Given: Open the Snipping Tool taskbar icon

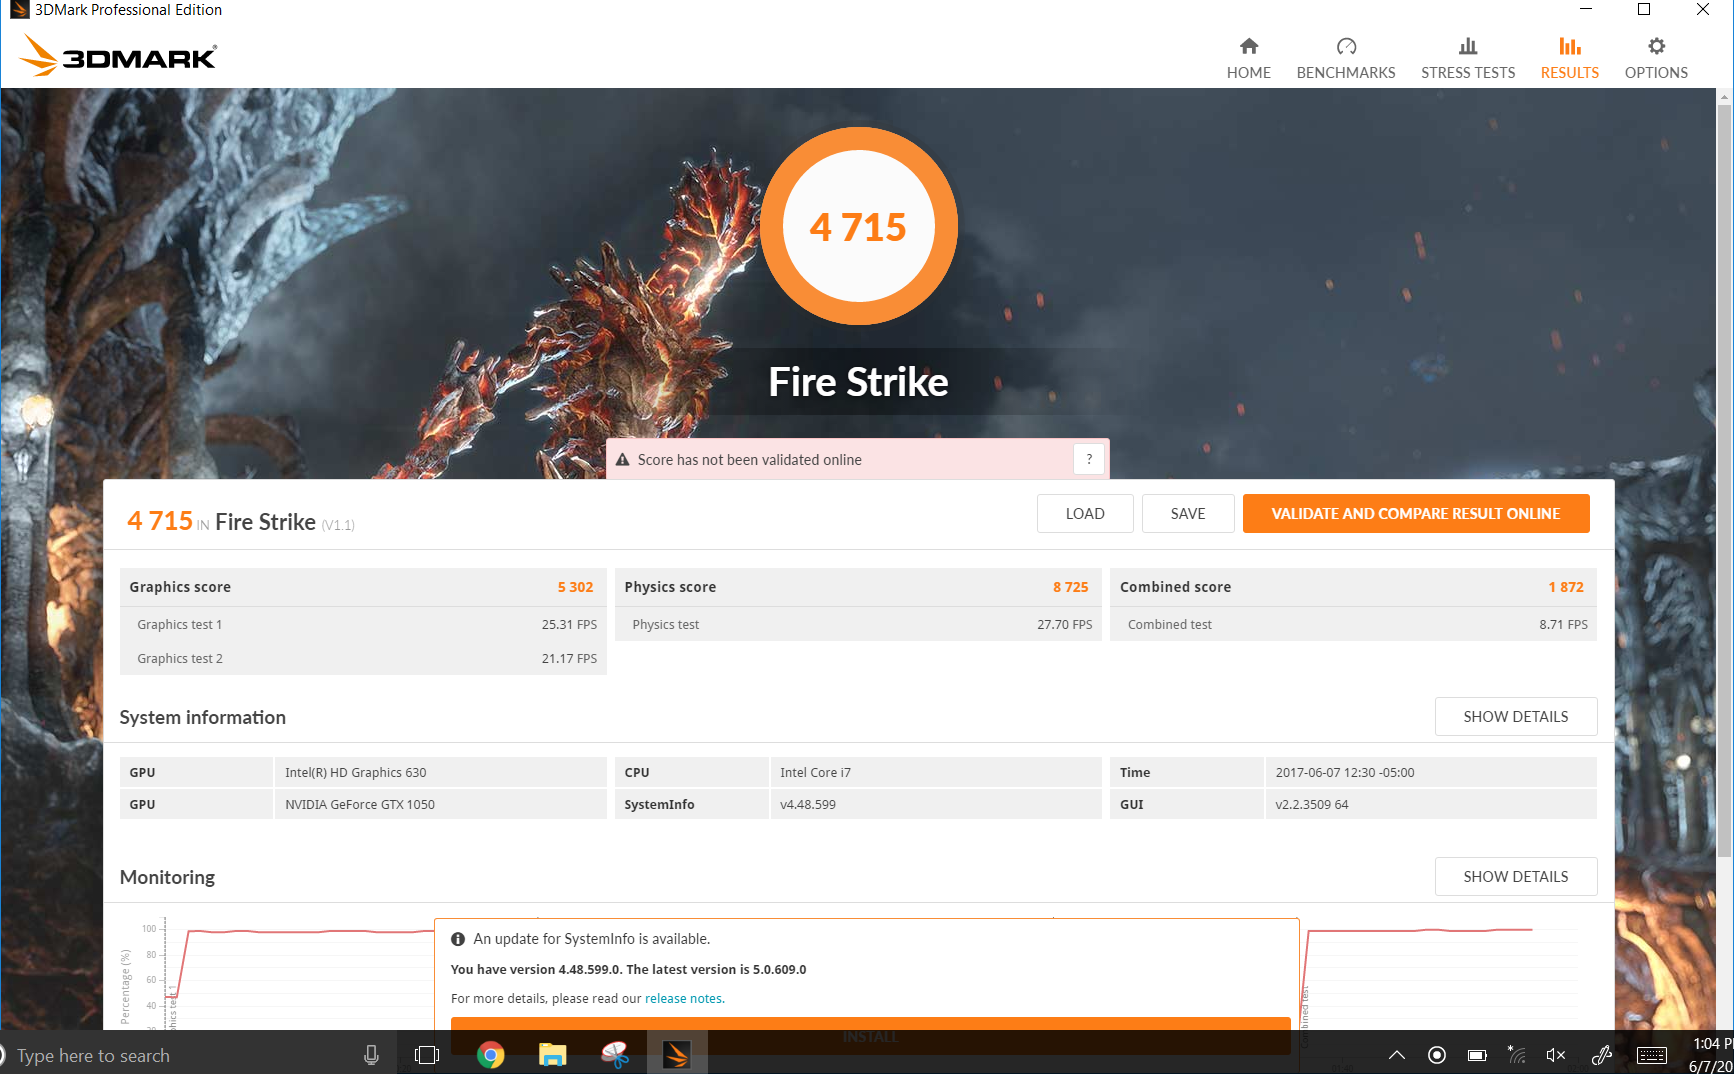Looking at the screenshot, I should click(x=615, y=1055).
